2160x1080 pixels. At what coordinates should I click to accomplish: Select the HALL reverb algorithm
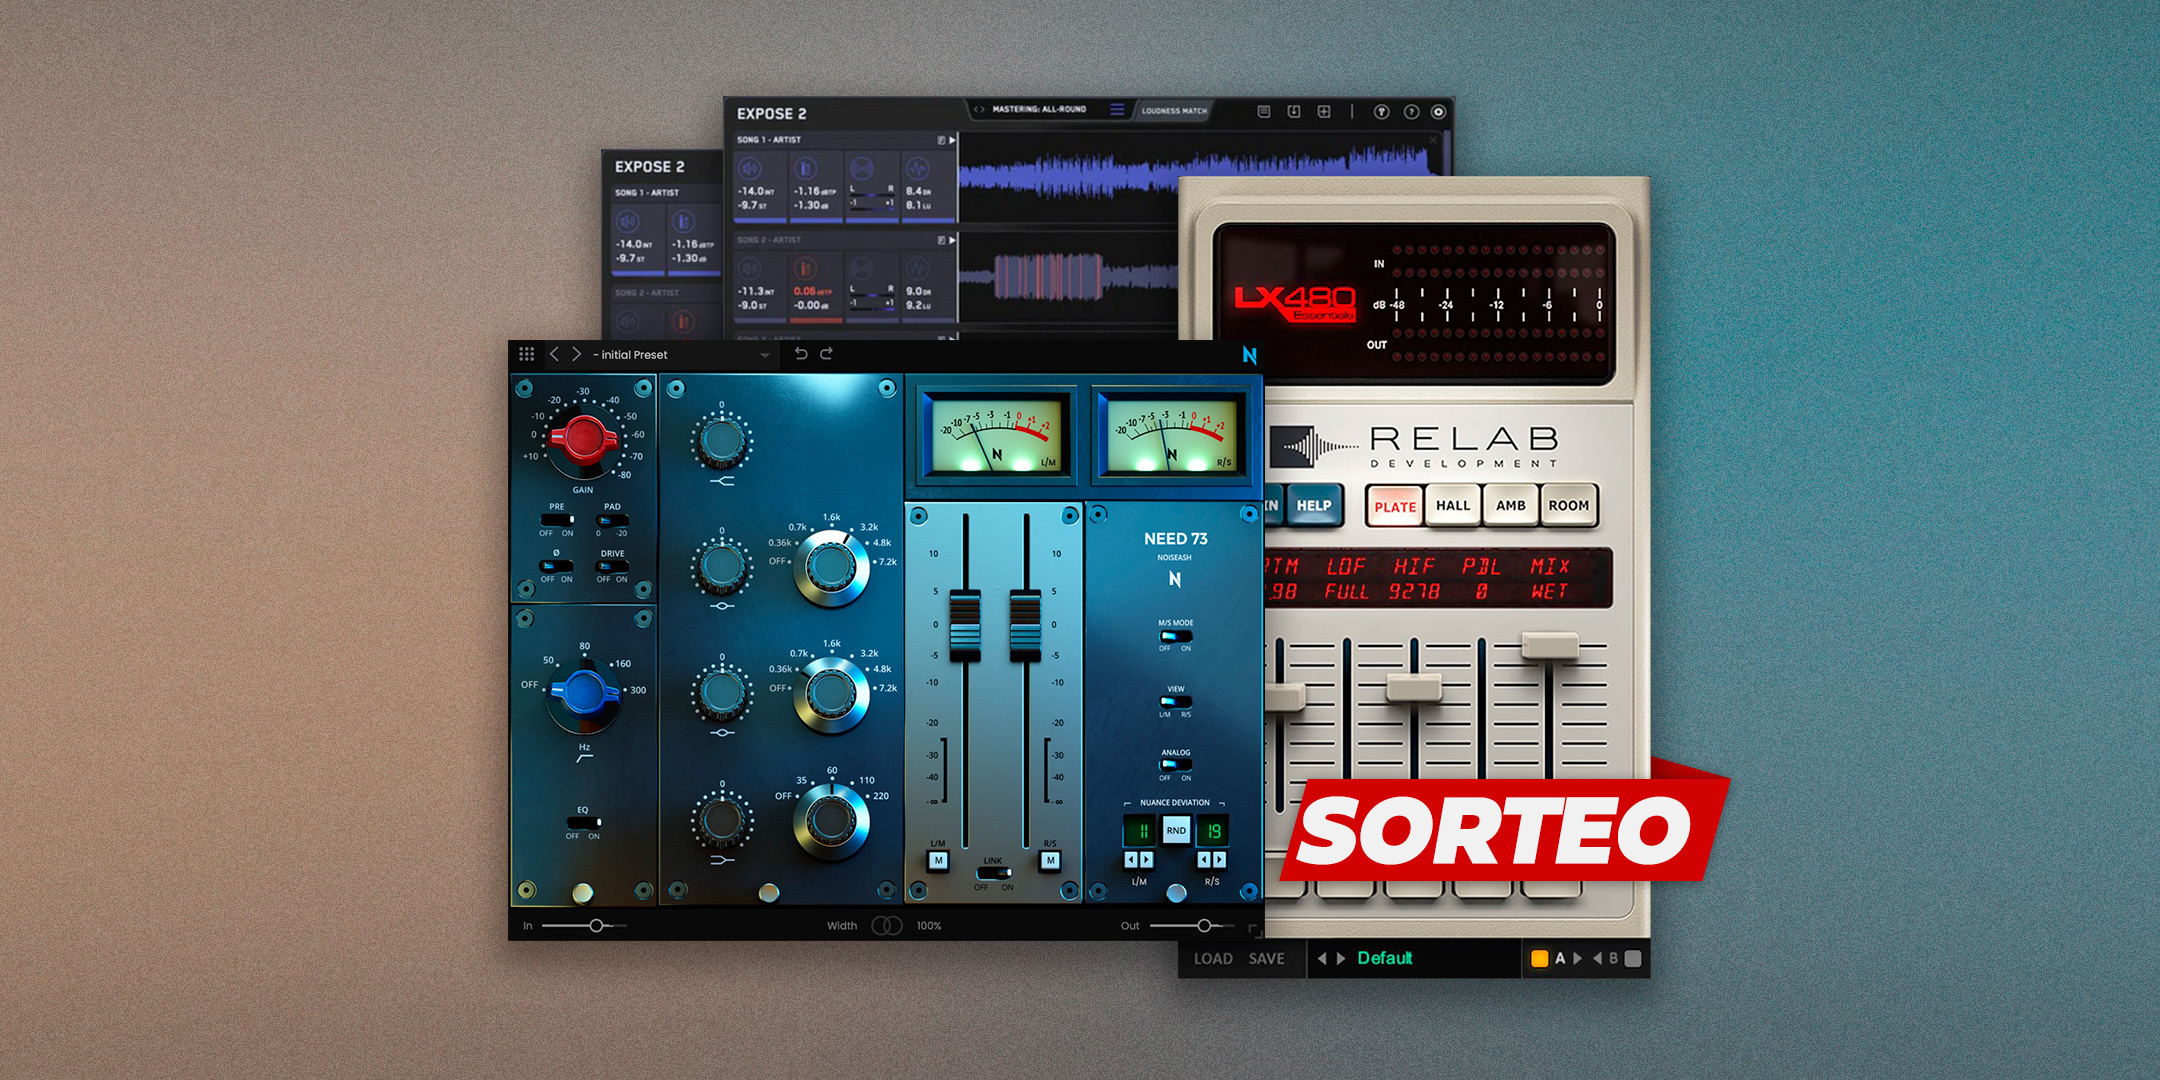[1453, 506]
